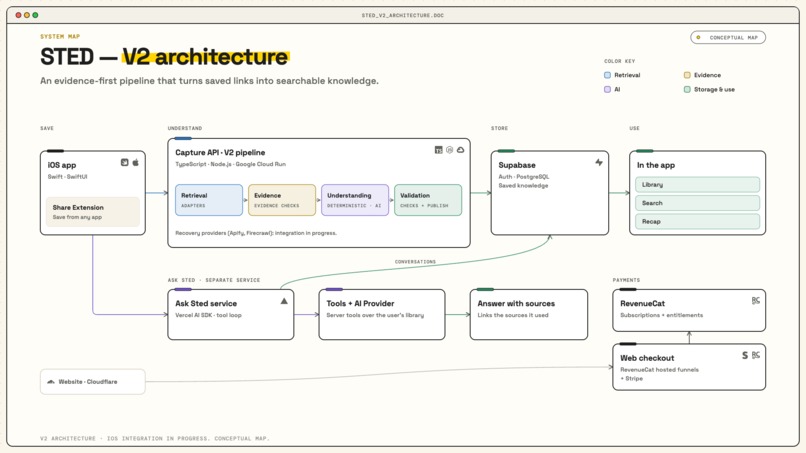Click the Capture API · V2 pipeline title

point(220,153)
